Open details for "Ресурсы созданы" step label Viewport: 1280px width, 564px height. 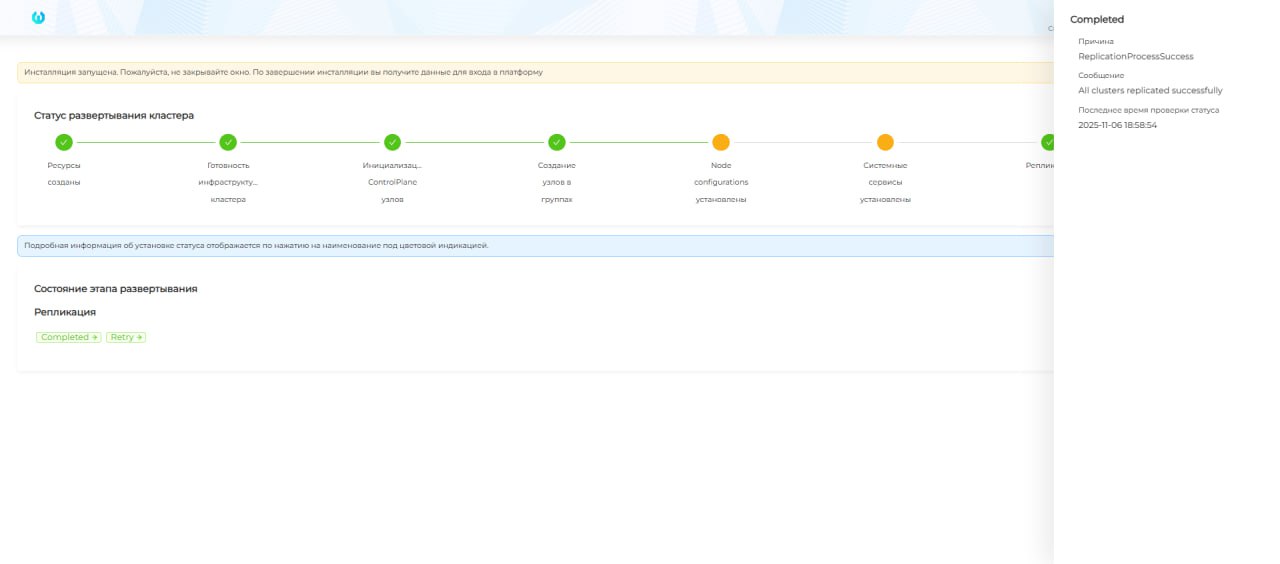coord(64,174)
